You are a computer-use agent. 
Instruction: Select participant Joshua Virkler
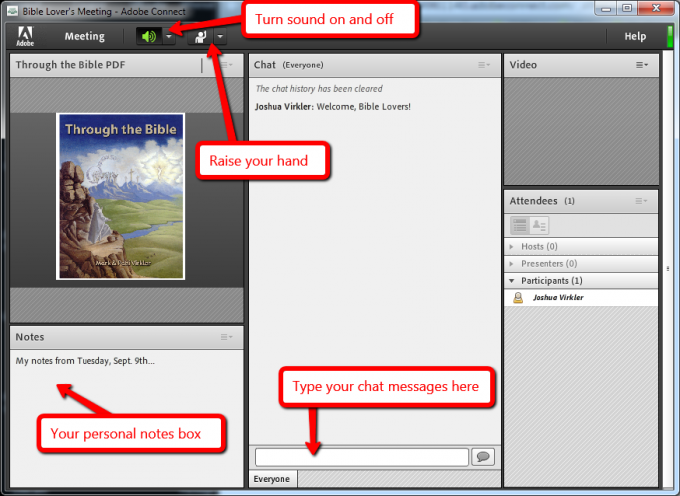[581, 297]
